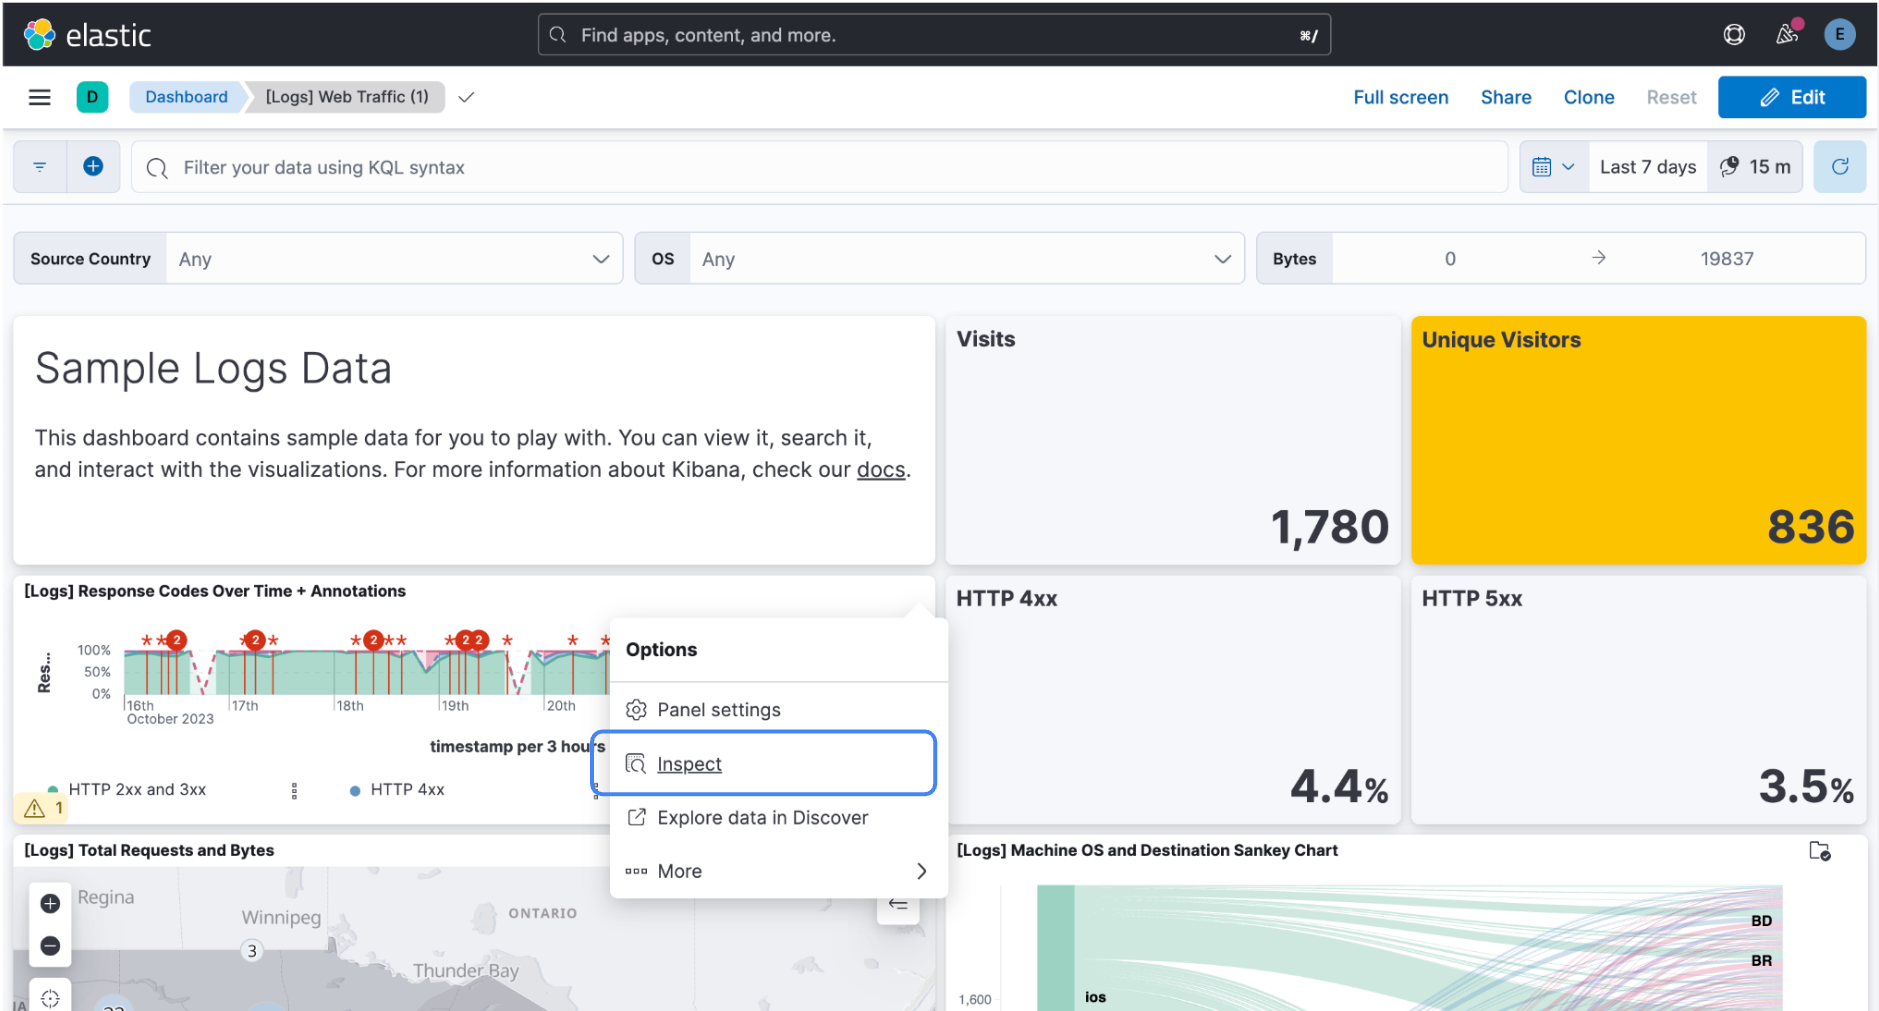Expand the dashboard title chevron
The image size is (1879, 1011).
(x=466, y=97)
